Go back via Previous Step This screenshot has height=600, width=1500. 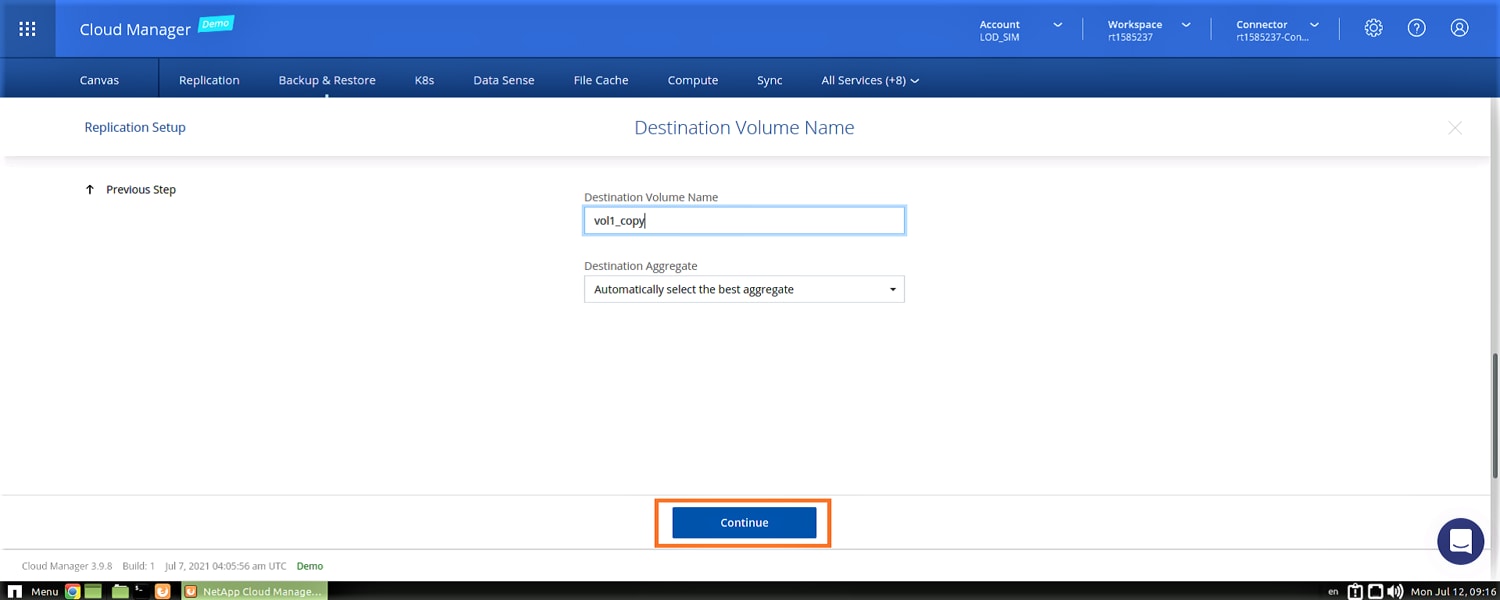tap(131, 190)
